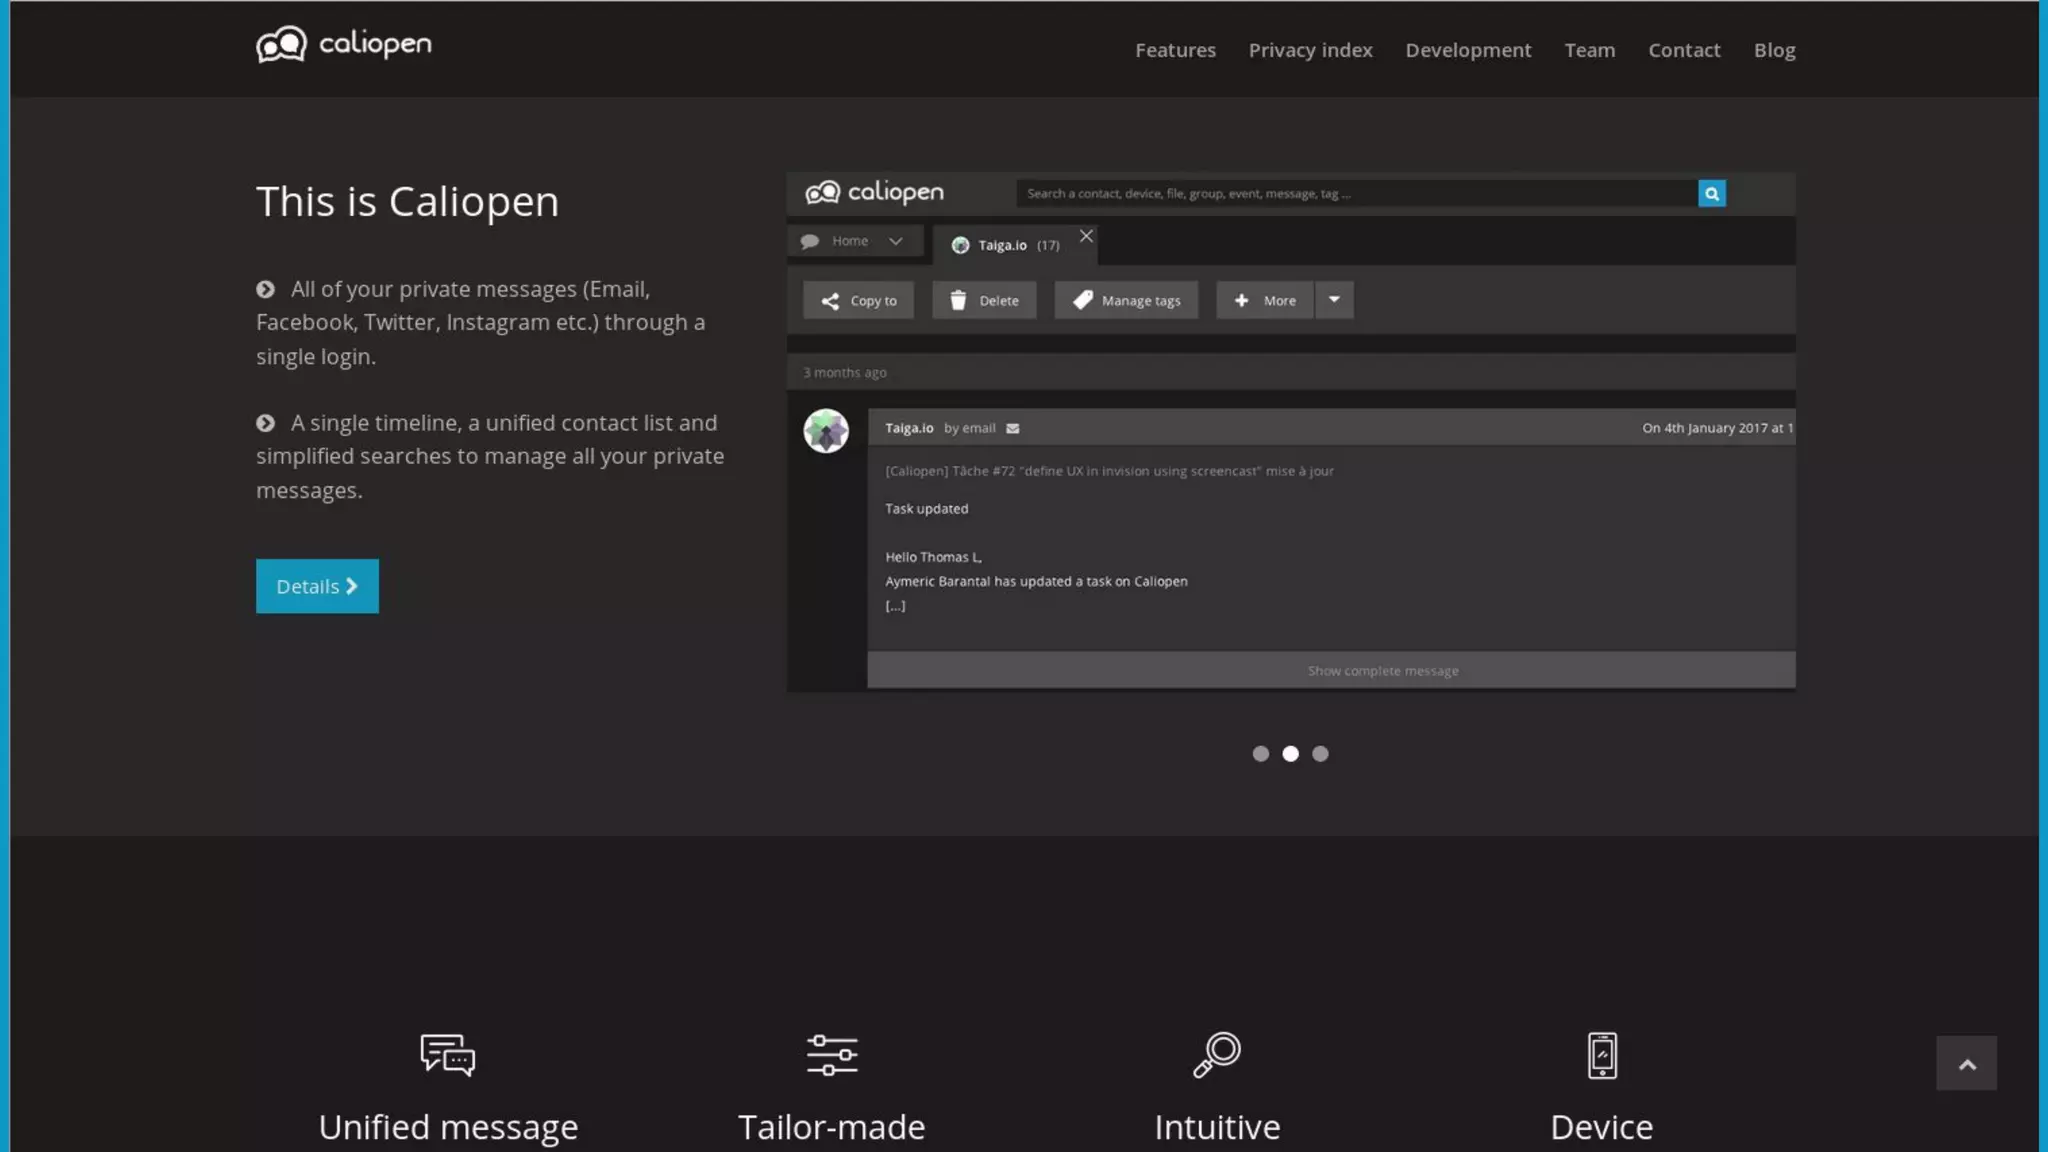Click the blue Details button

coord(317,586)
